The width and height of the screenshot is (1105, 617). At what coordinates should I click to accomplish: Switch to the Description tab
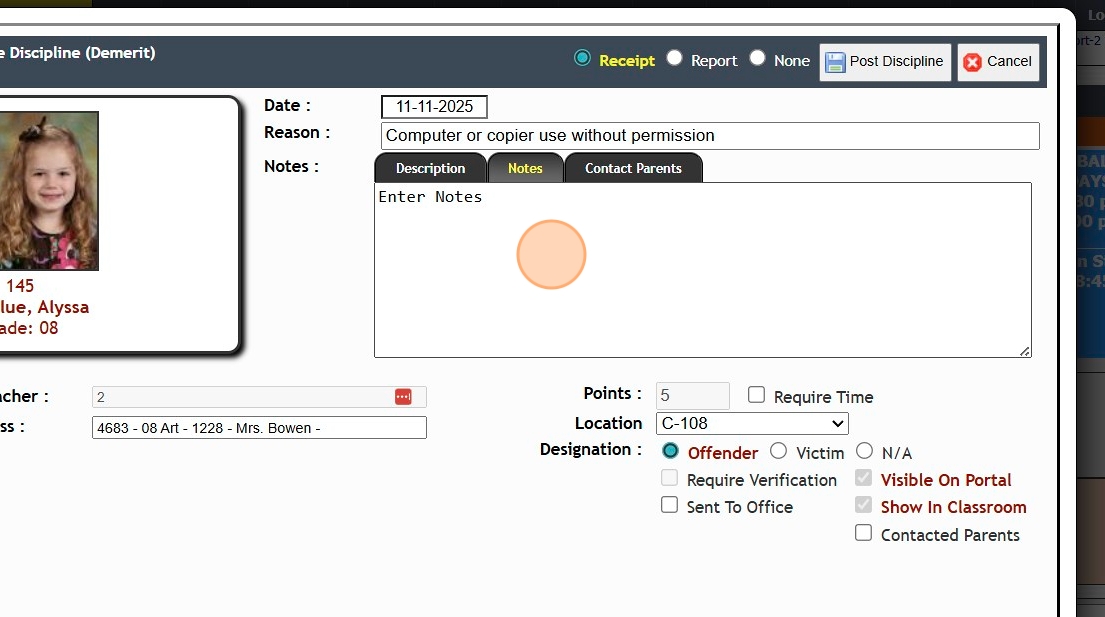click(x=431, y=168)
